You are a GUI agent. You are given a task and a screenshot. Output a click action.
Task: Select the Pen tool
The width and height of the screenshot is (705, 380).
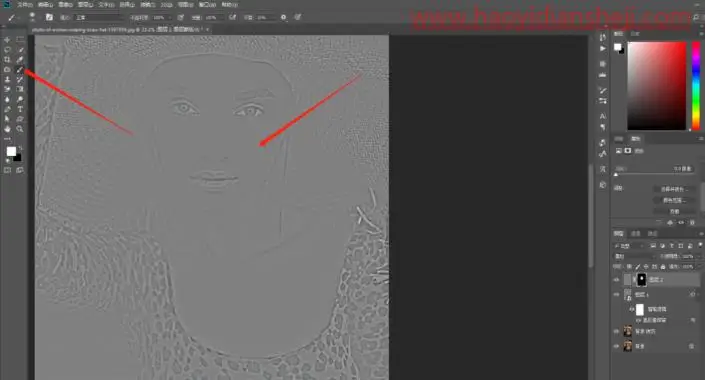tap(7, 109)
